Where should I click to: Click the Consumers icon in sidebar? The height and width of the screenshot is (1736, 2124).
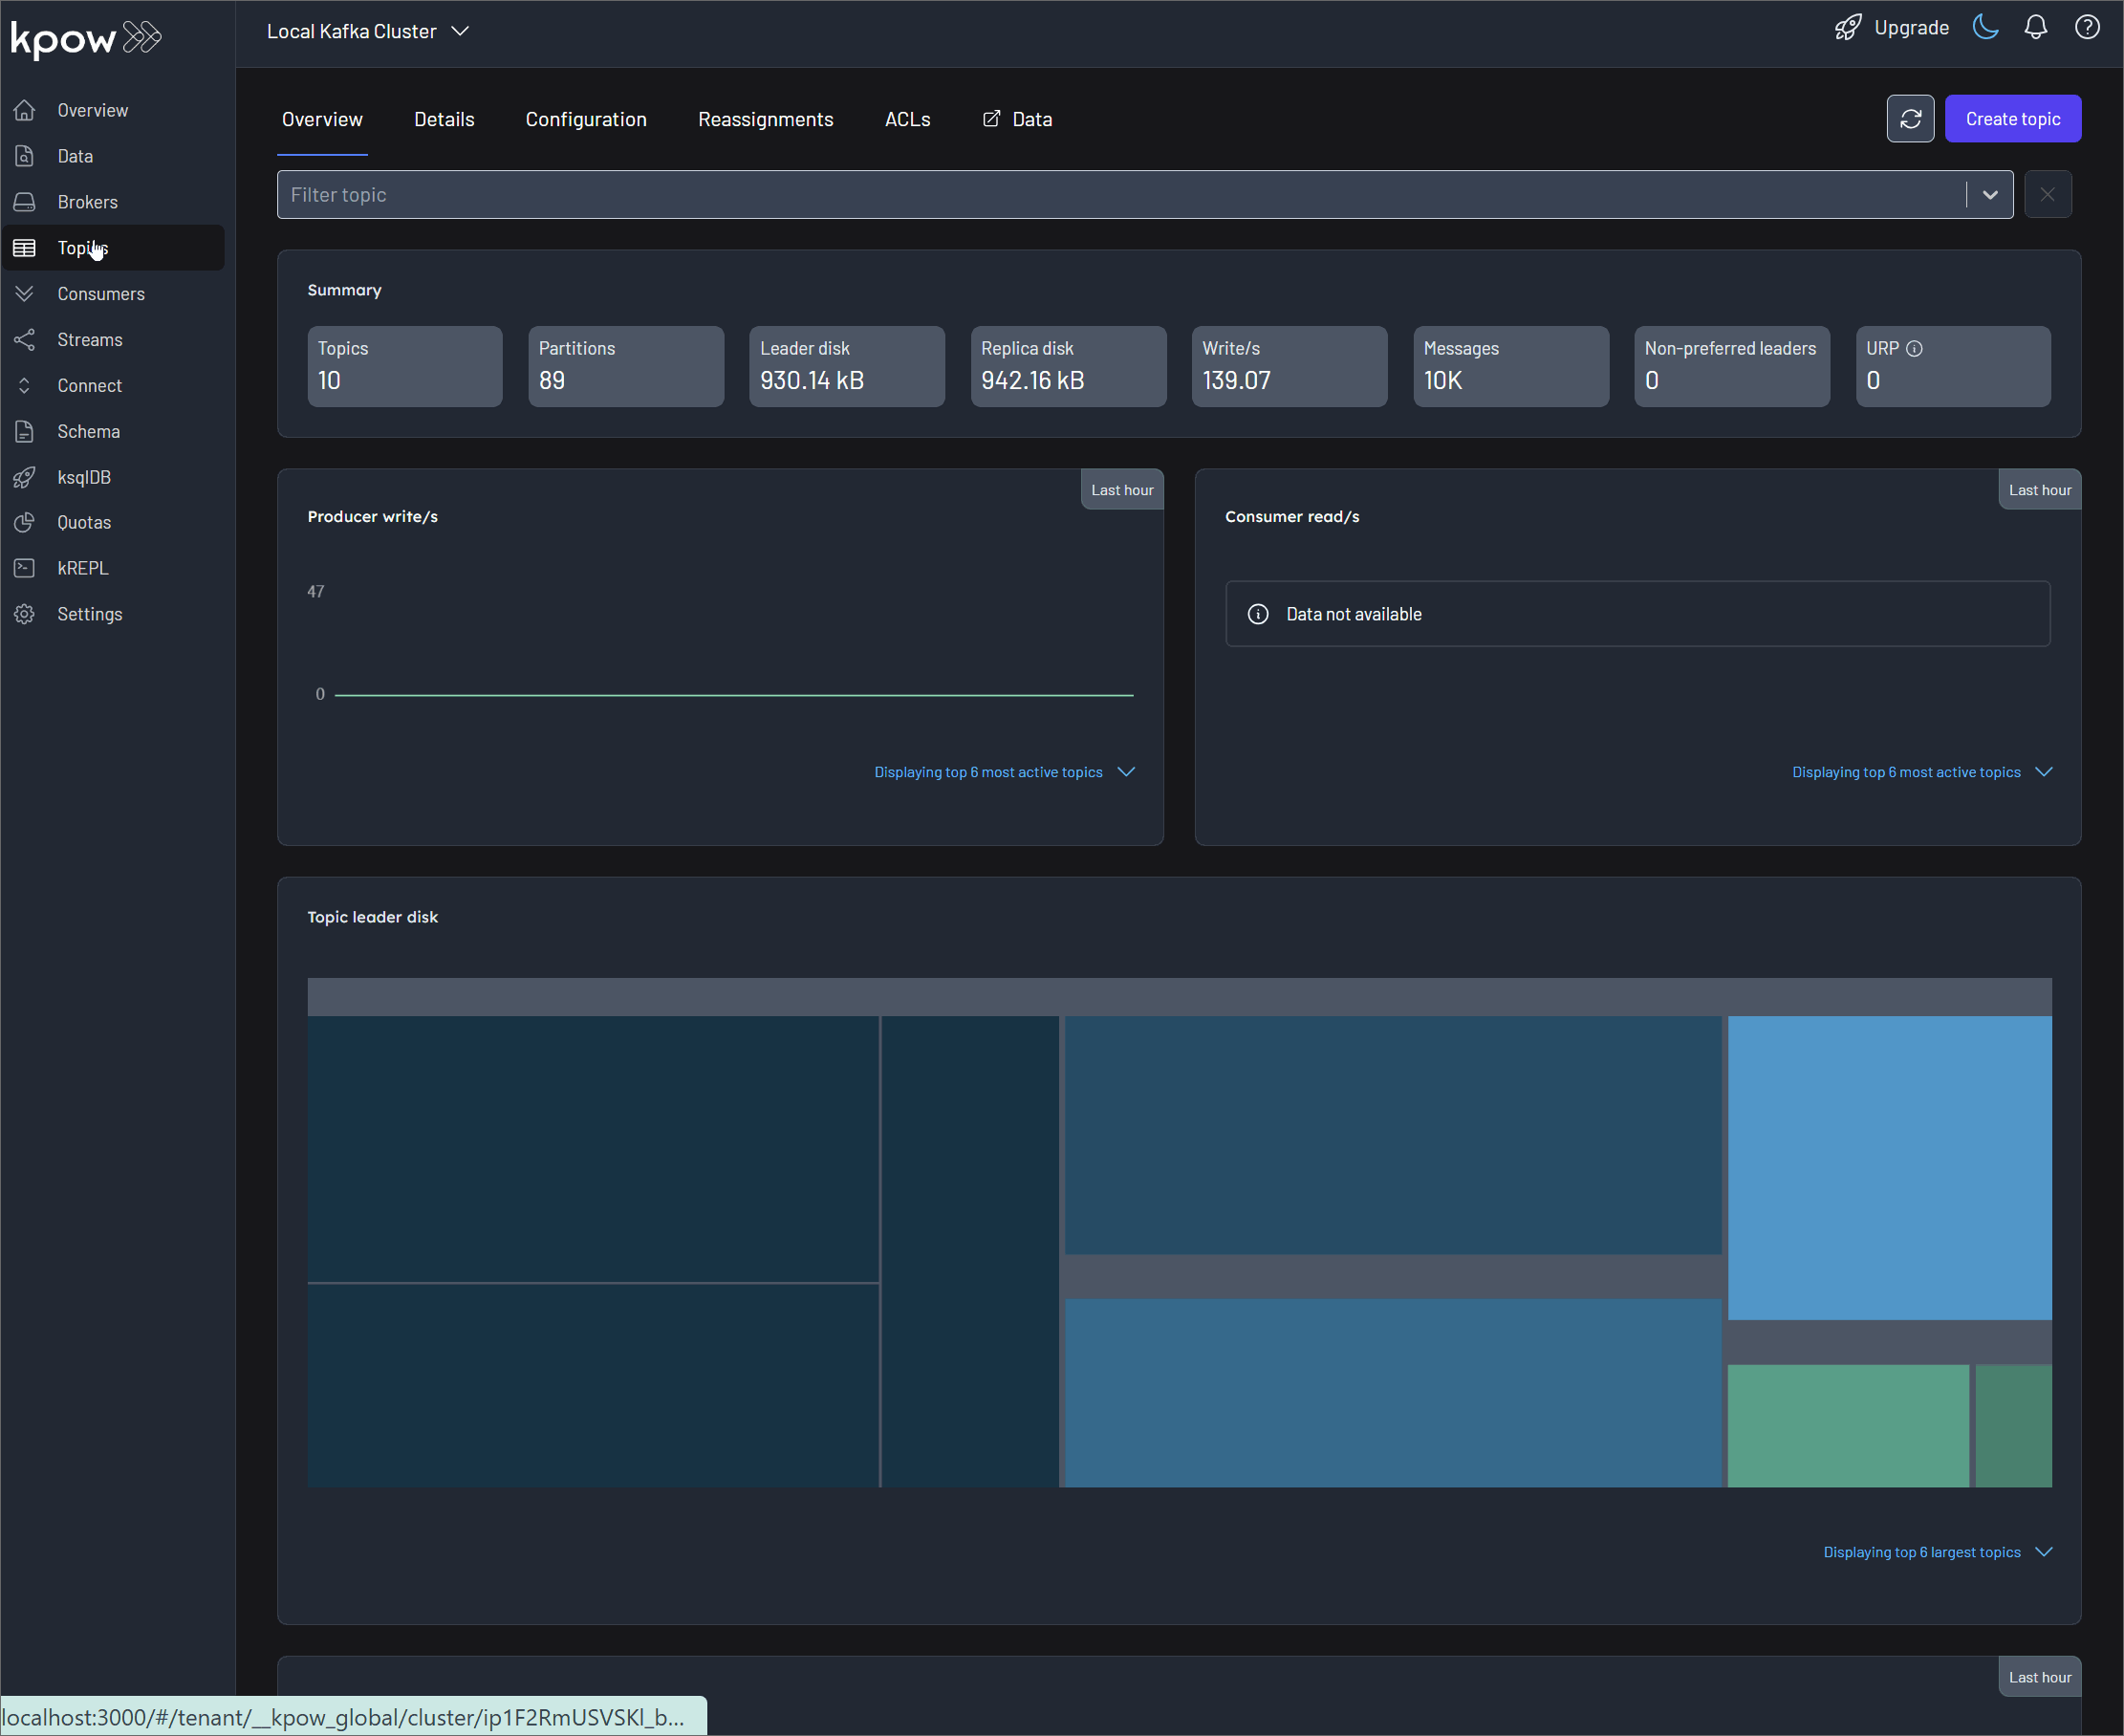pyautogui.click(x=25, y=294)
